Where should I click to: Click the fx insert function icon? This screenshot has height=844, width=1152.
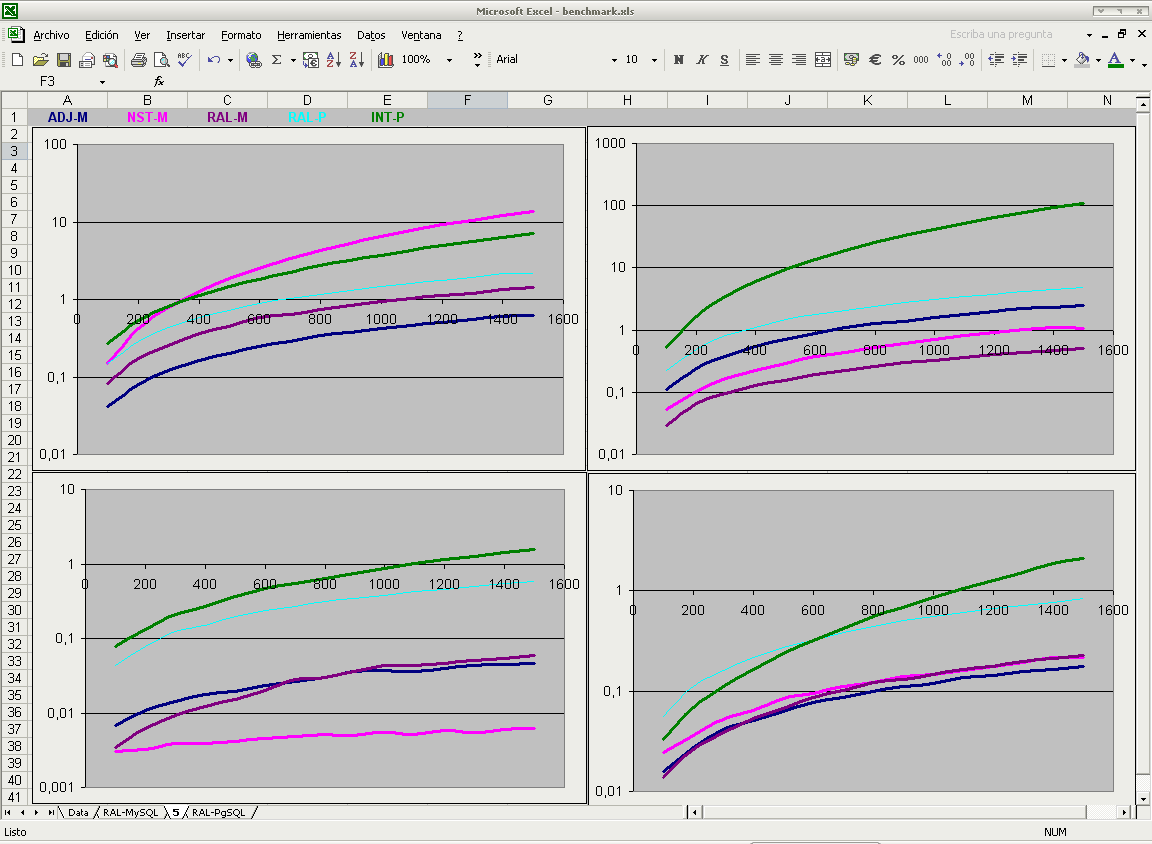click(159, 82)
